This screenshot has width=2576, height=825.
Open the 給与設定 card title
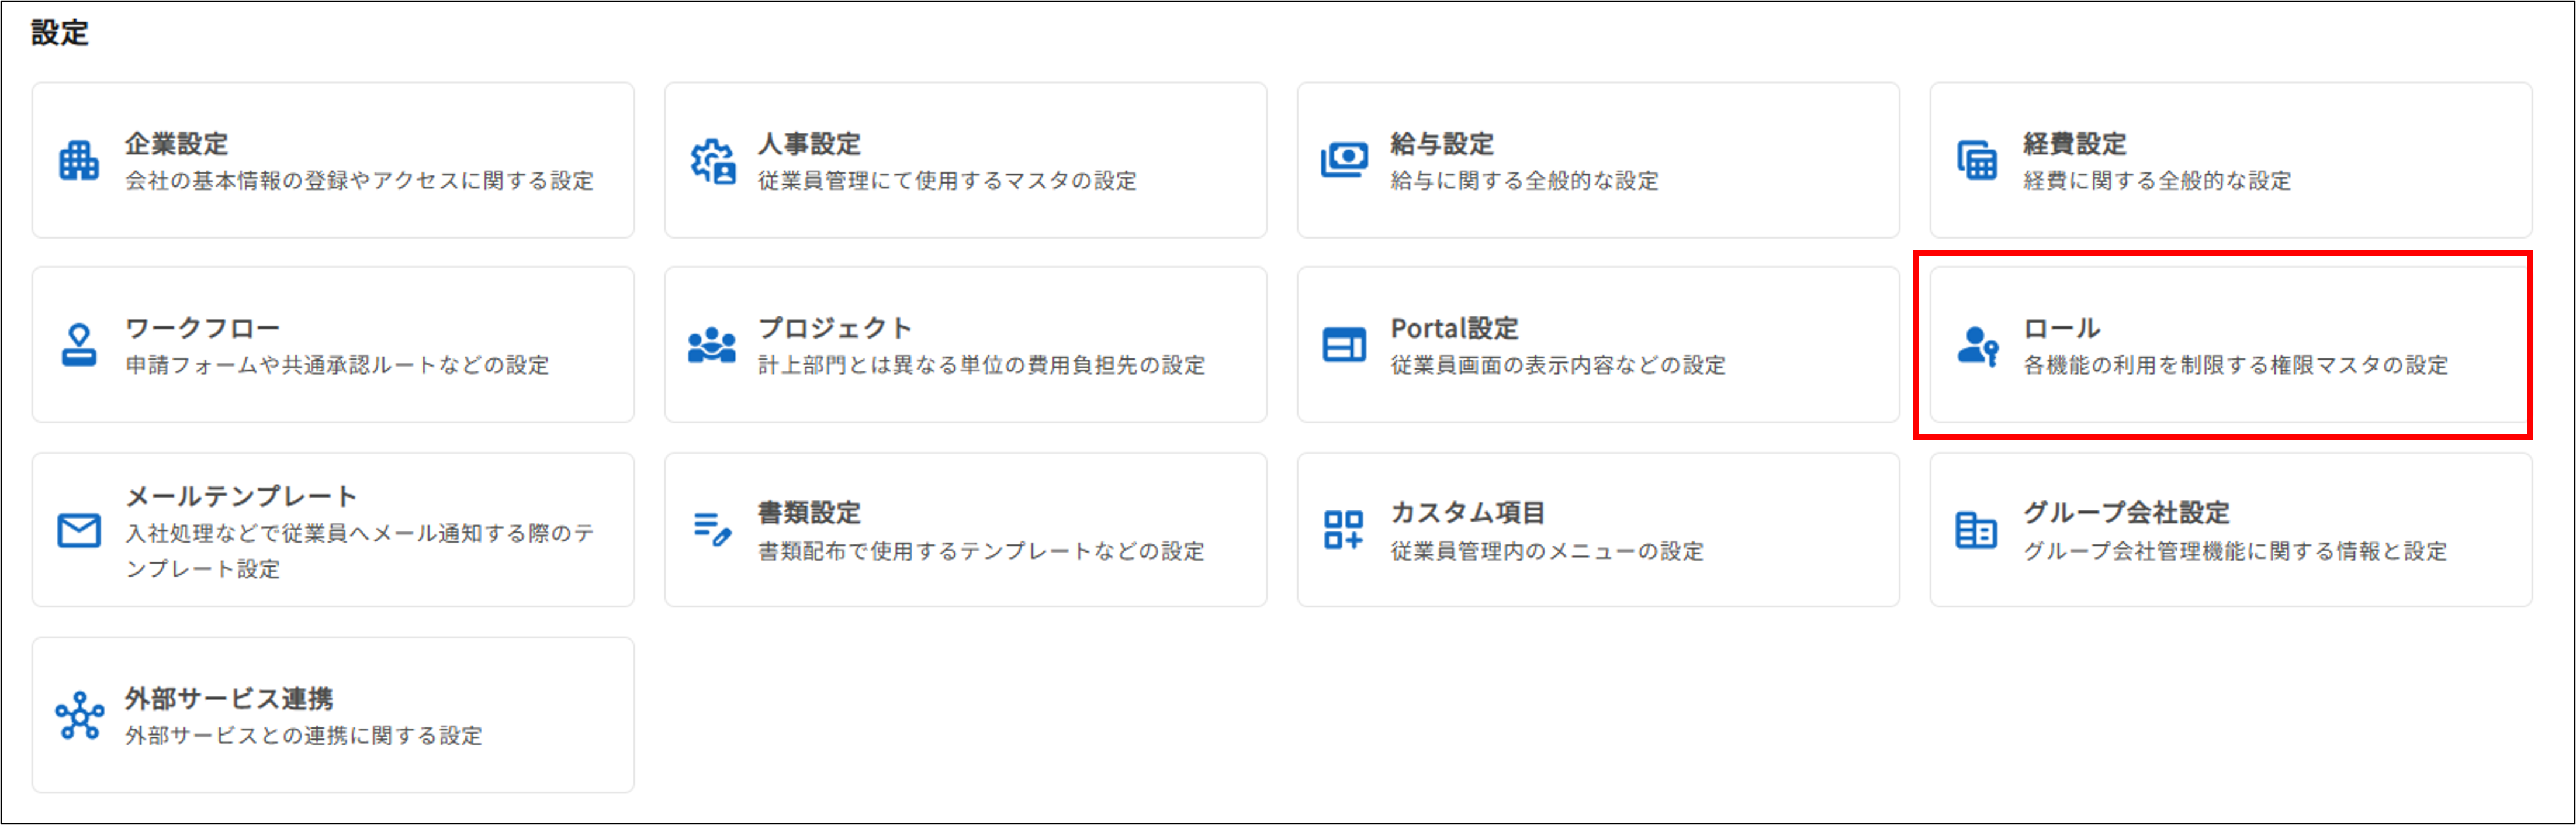click(1441, 144)
